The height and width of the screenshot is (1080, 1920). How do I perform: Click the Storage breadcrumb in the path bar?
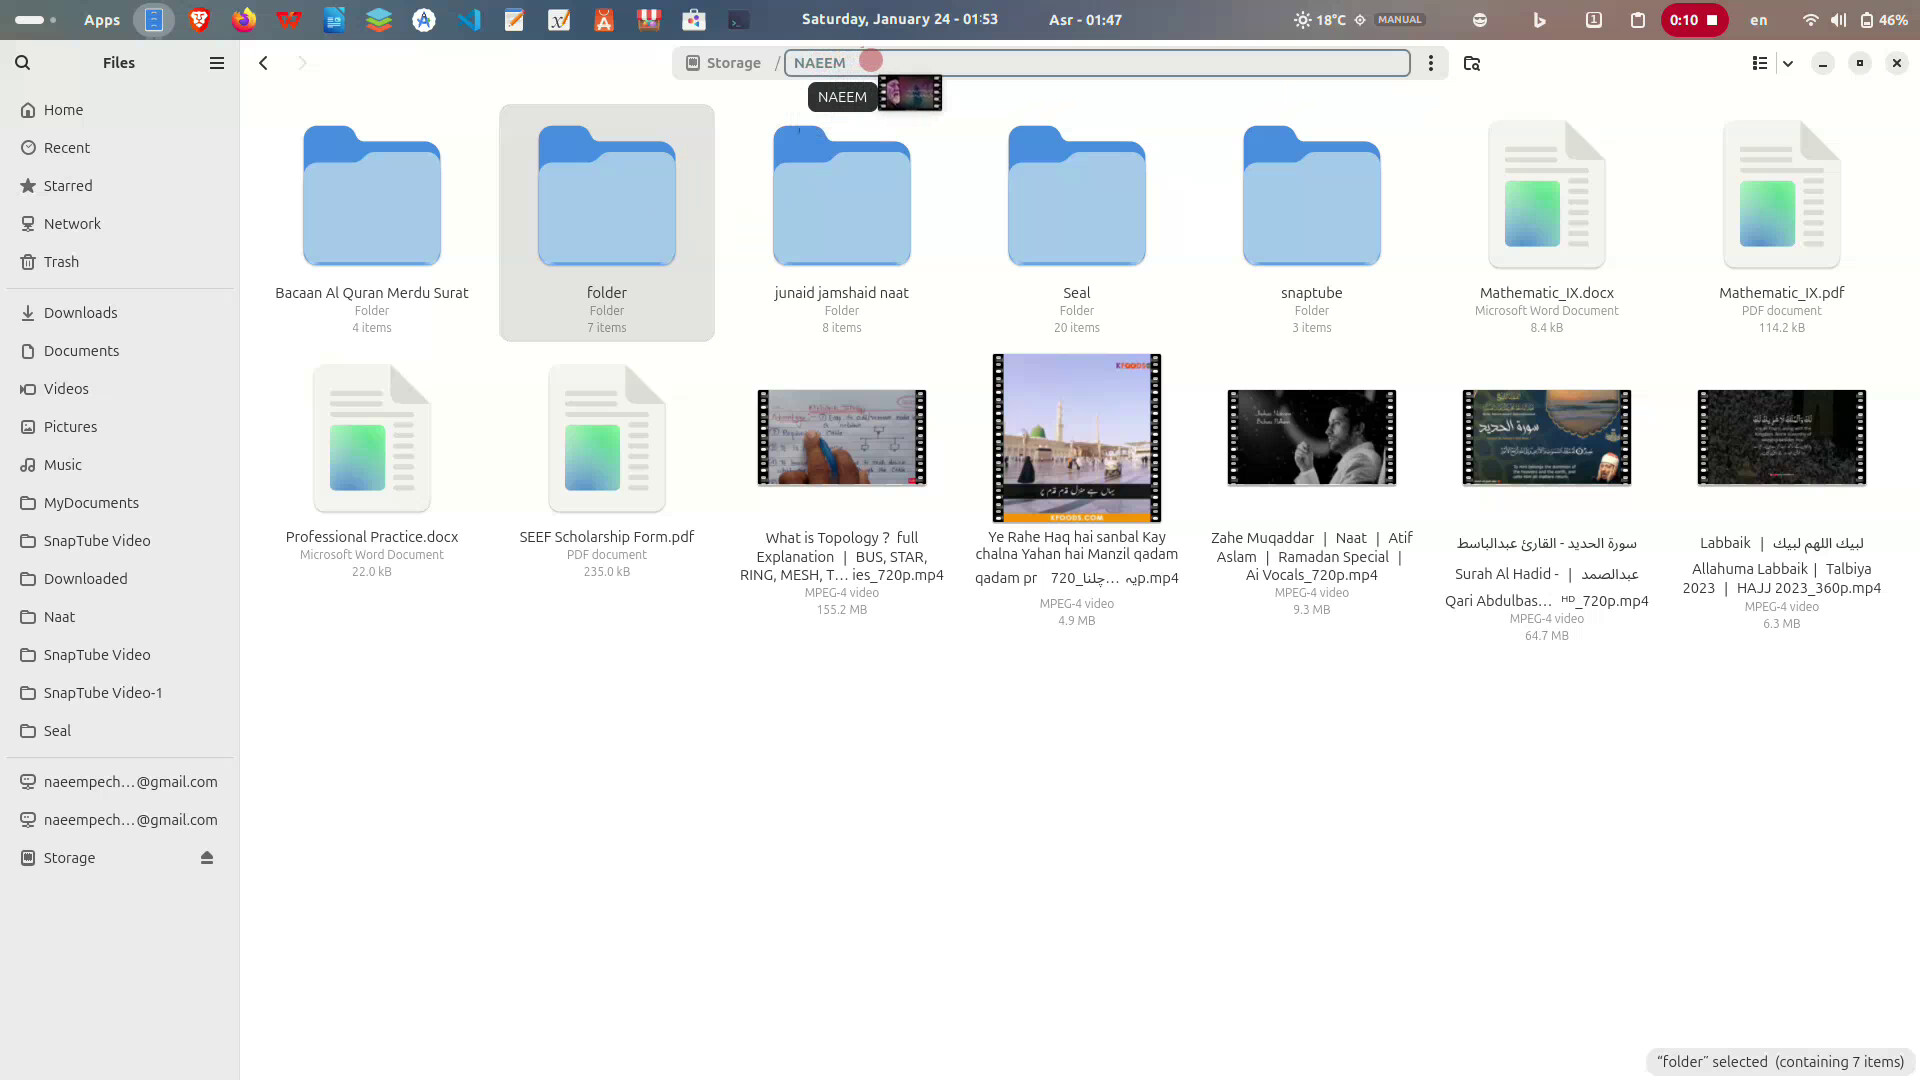tap(733, 62)
